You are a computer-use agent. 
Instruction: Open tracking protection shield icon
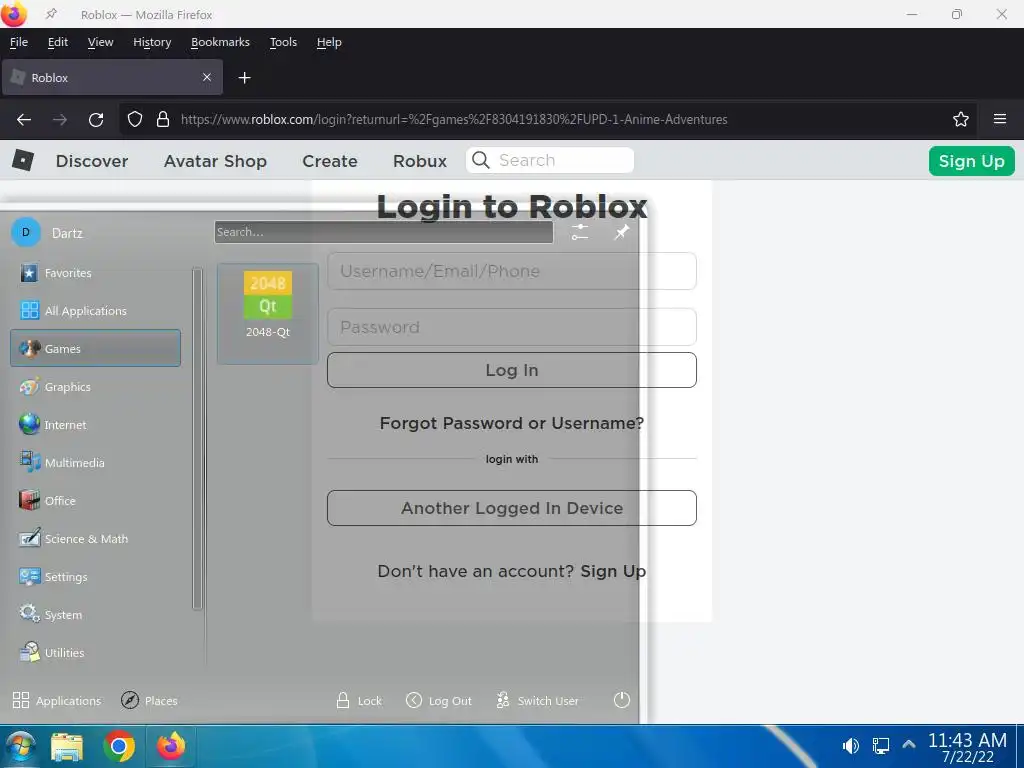click(x=135, y=120)
